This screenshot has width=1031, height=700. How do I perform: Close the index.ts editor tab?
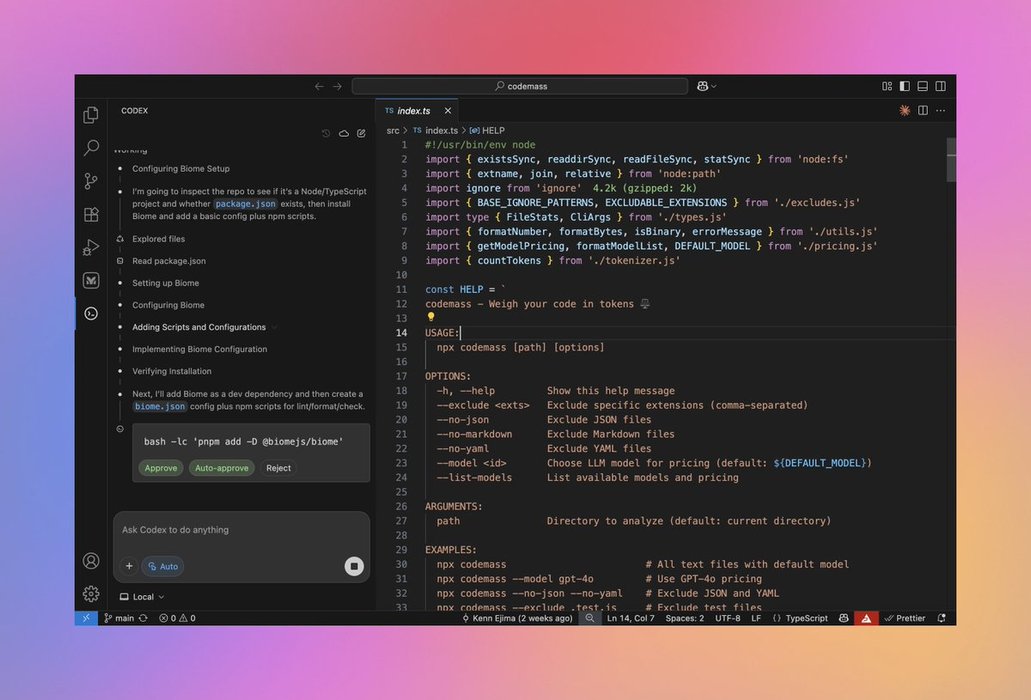448,110
